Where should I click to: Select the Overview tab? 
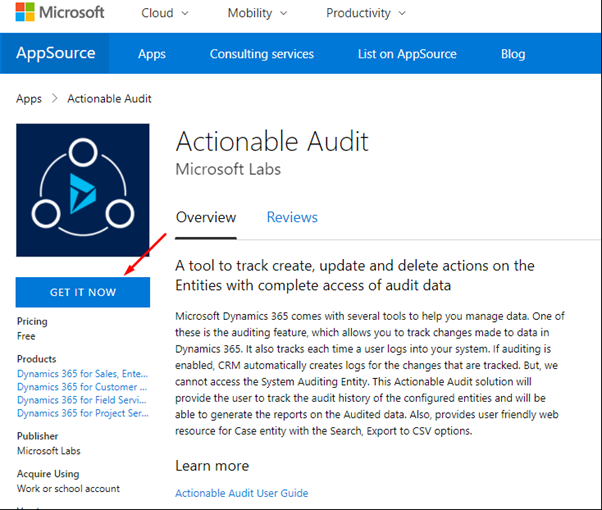pyautogui.click(x=206, y=217)
